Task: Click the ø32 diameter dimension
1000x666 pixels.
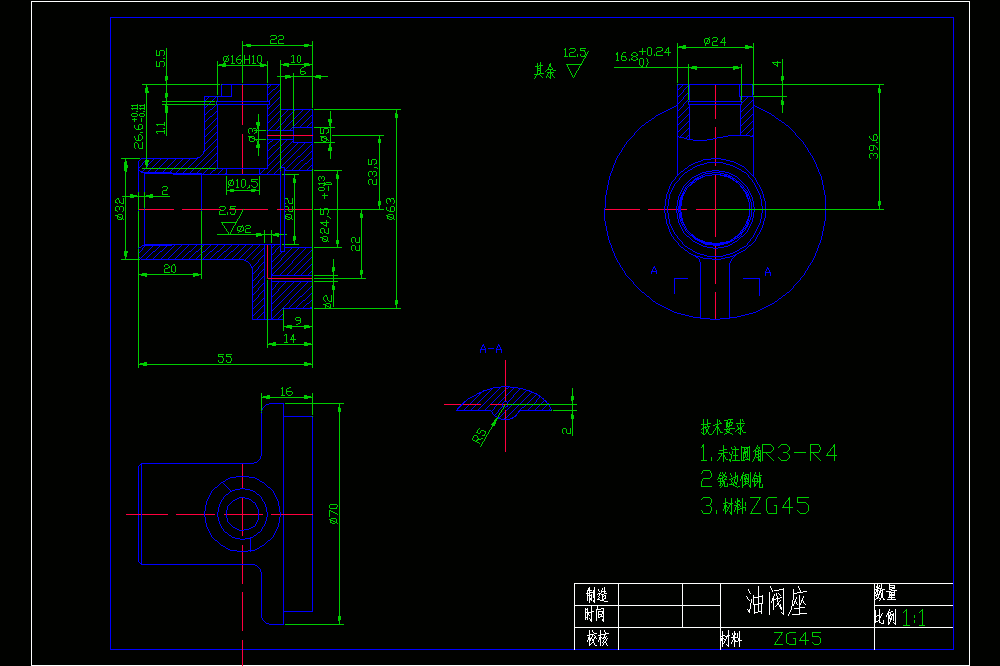Action: click(x=119, y=209)
